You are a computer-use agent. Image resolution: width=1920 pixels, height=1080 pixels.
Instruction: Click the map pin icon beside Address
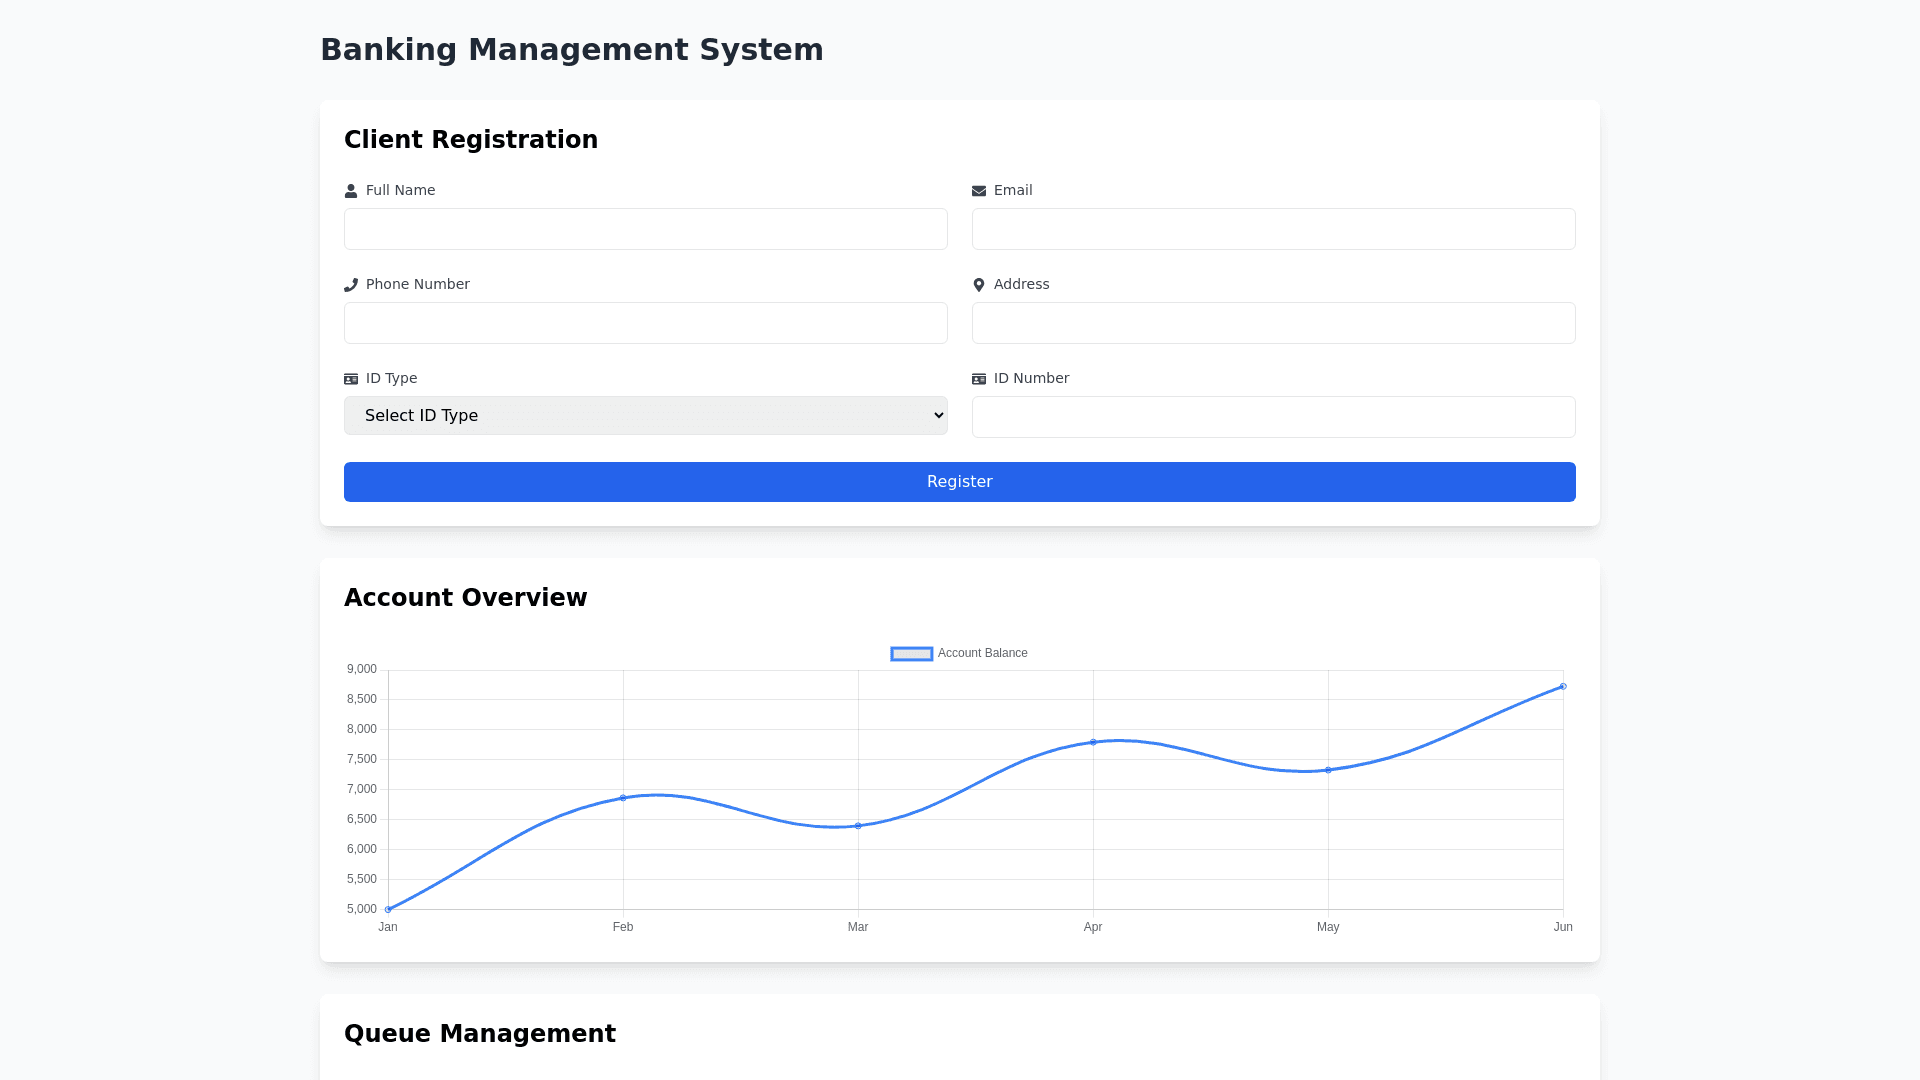point(979,285)
